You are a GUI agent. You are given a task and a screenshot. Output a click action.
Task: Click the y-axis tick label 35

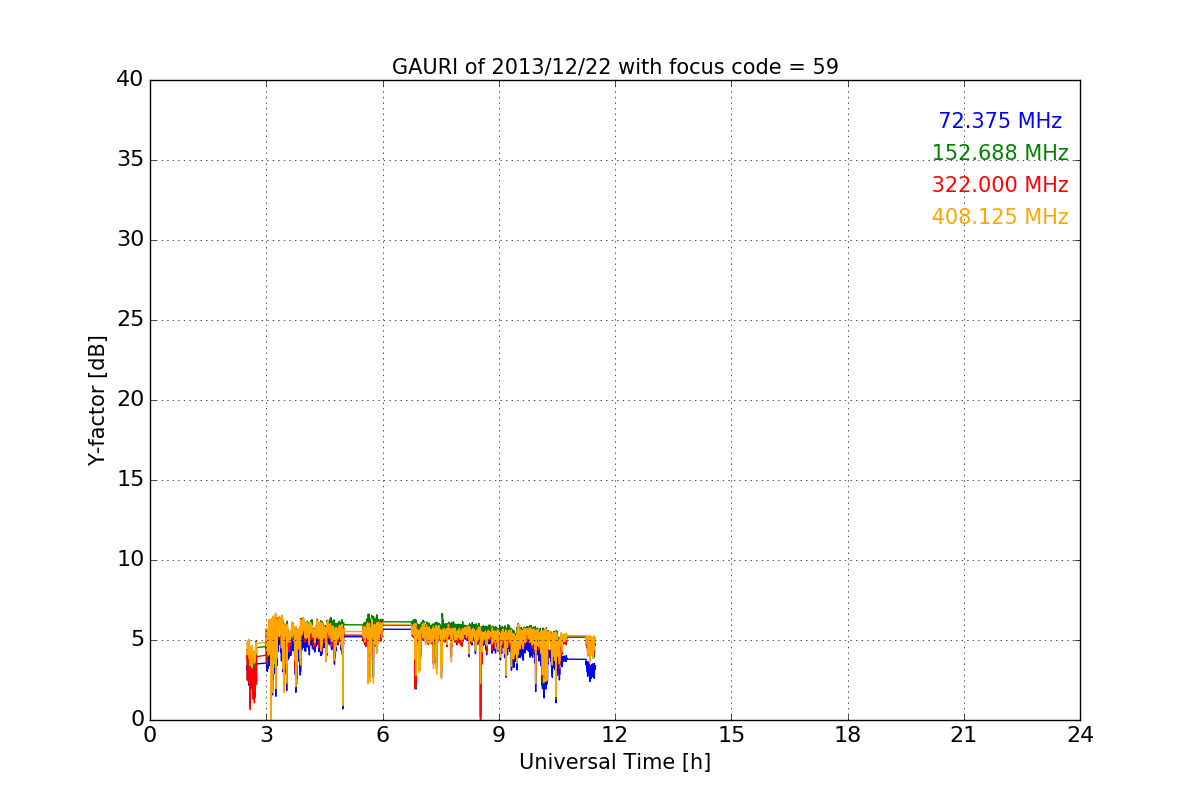130,160
